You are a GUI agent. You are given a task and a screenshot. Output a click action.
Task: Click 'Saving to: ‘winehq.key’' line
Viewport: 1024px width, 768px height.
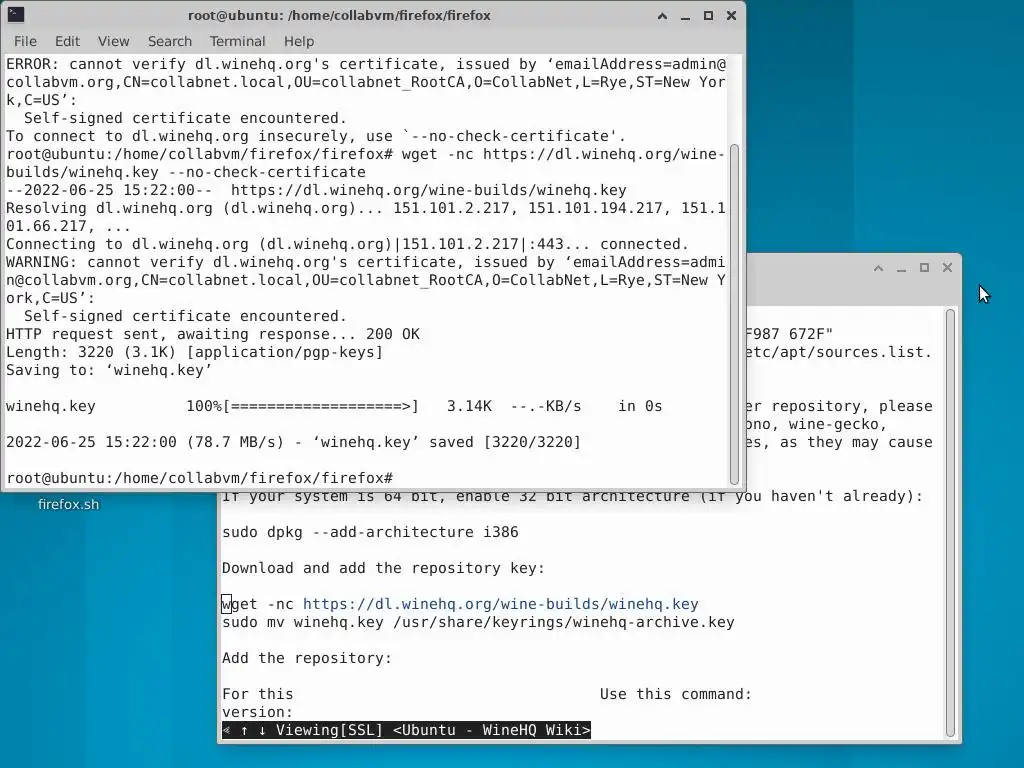109,370
